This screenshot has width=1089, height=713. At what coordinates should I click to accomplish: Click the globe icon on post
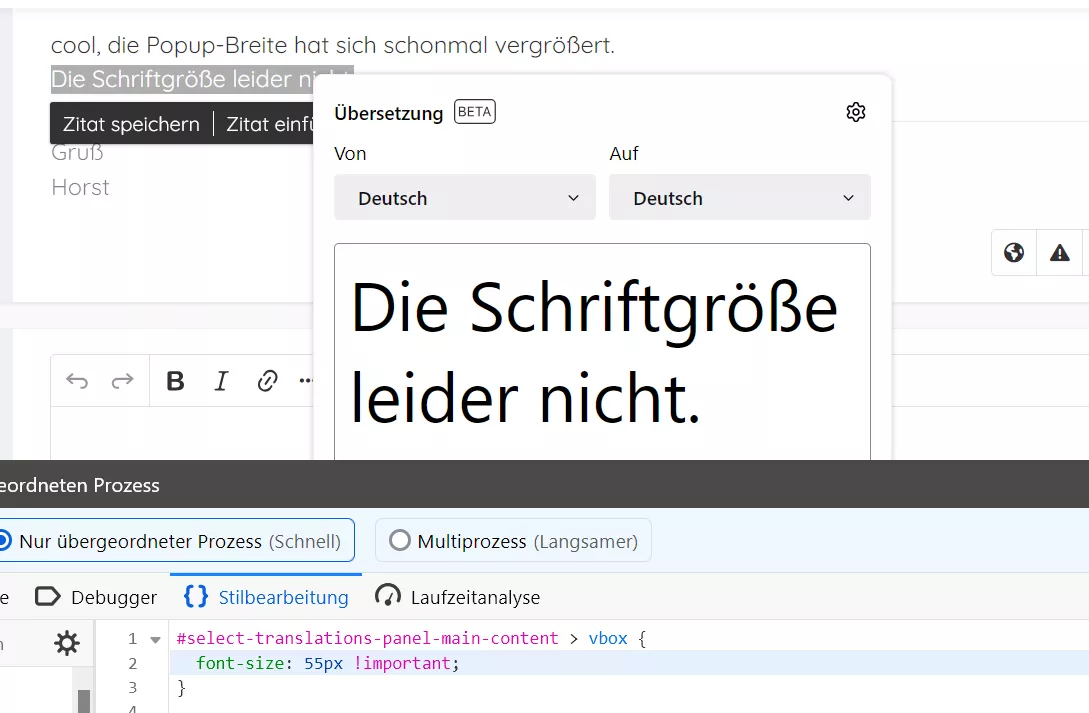pos(1013,253)
